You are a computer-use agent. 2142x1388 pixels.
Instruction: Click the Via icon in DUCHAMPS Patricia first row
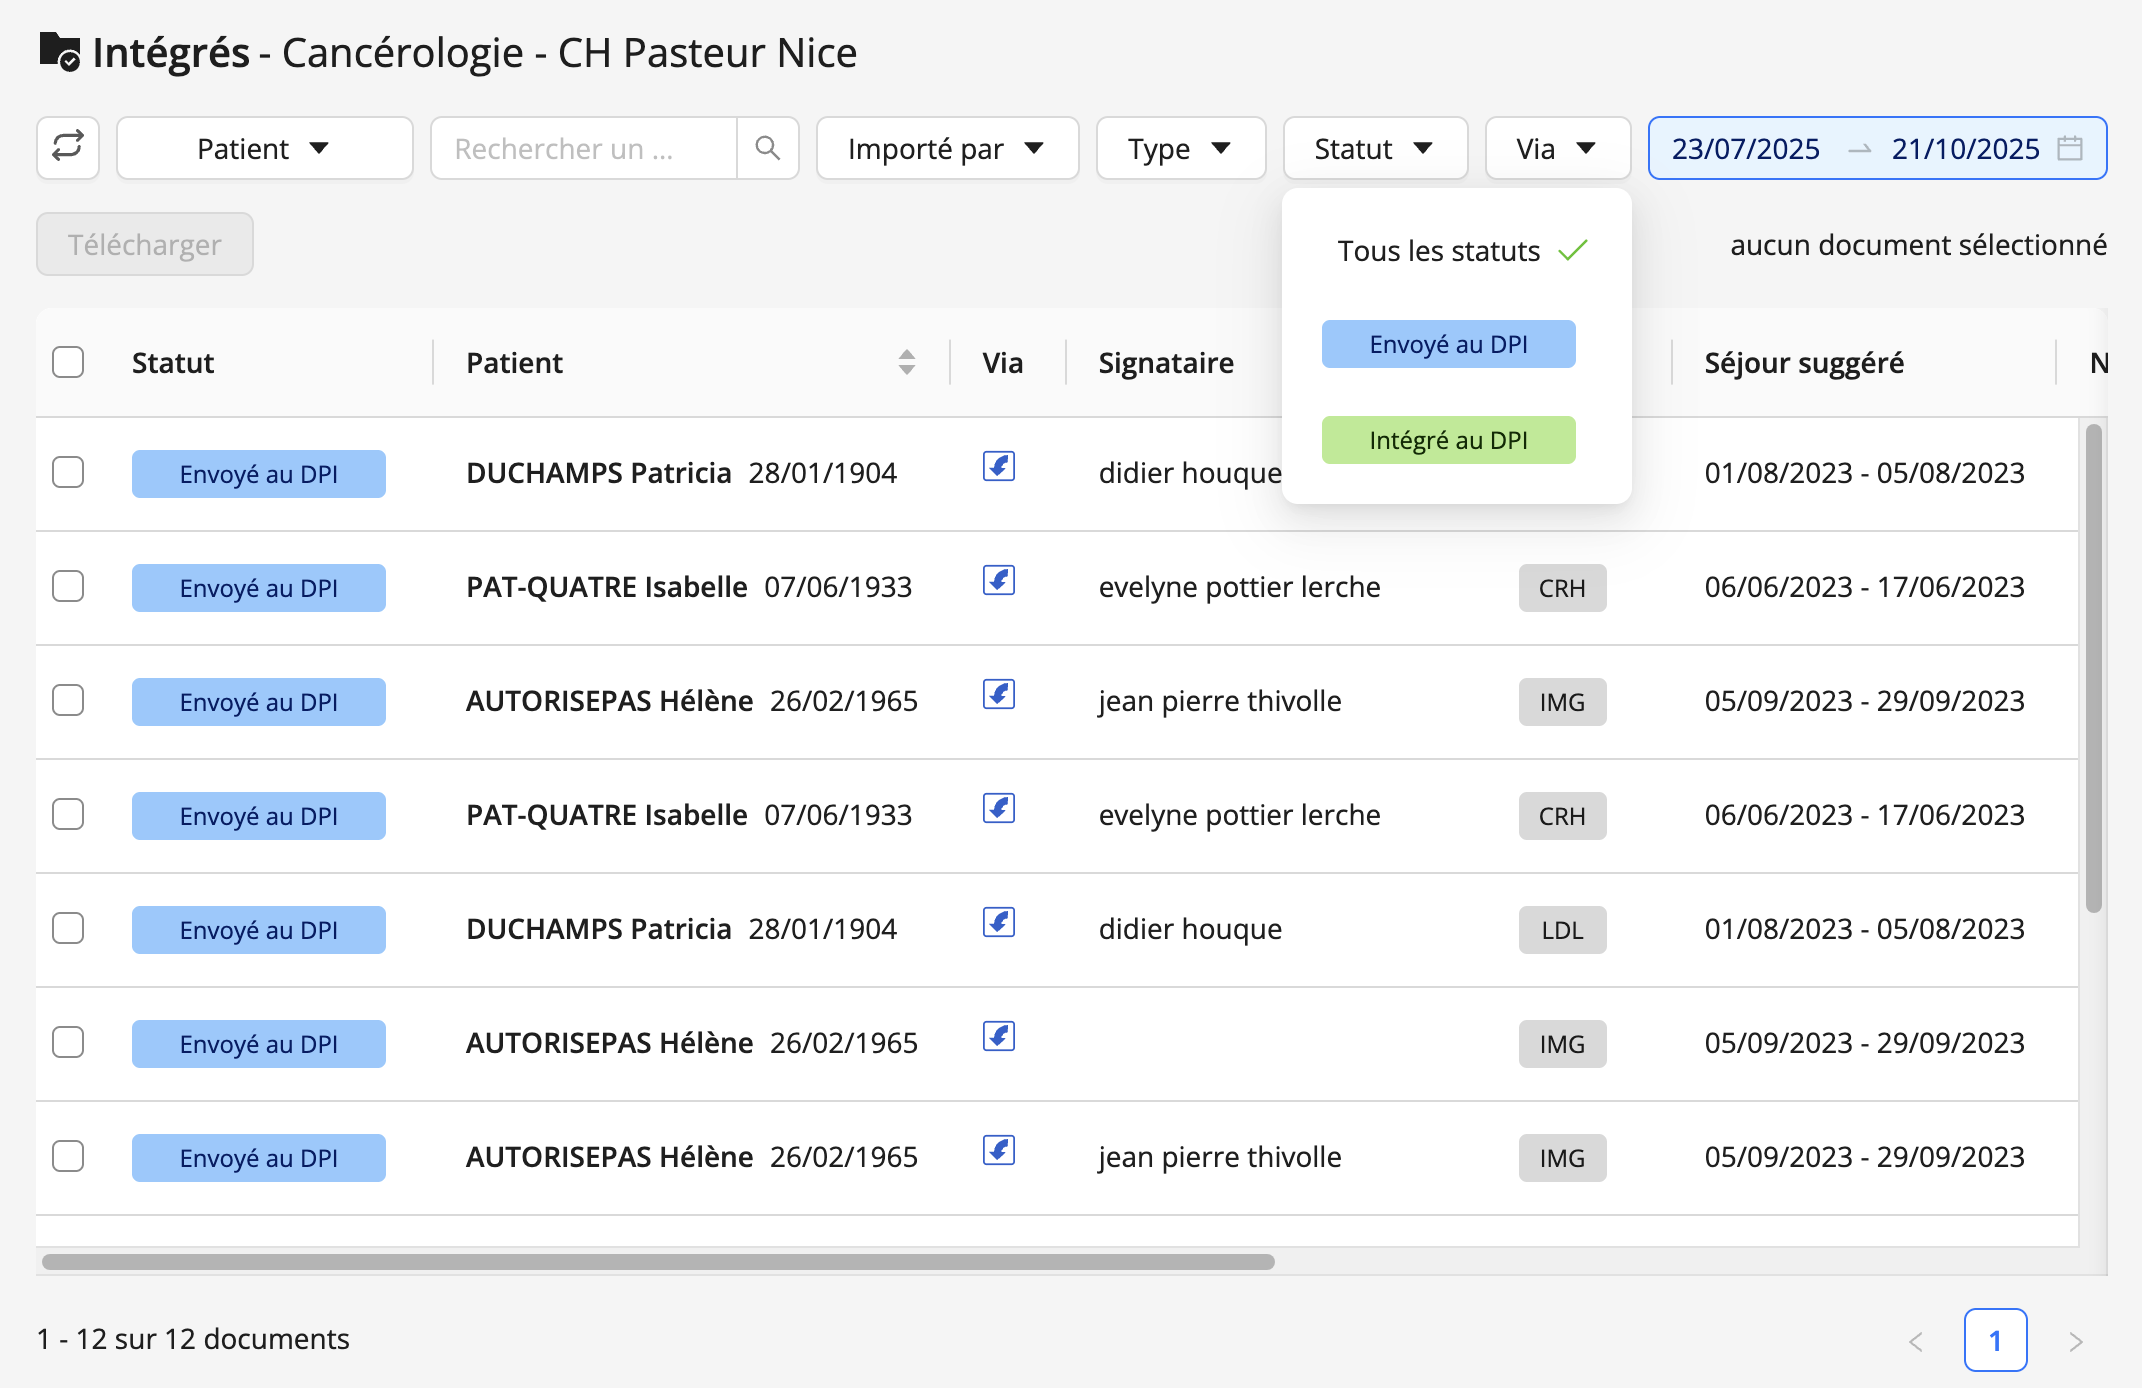pyautogui.click(x=999, y=466)
